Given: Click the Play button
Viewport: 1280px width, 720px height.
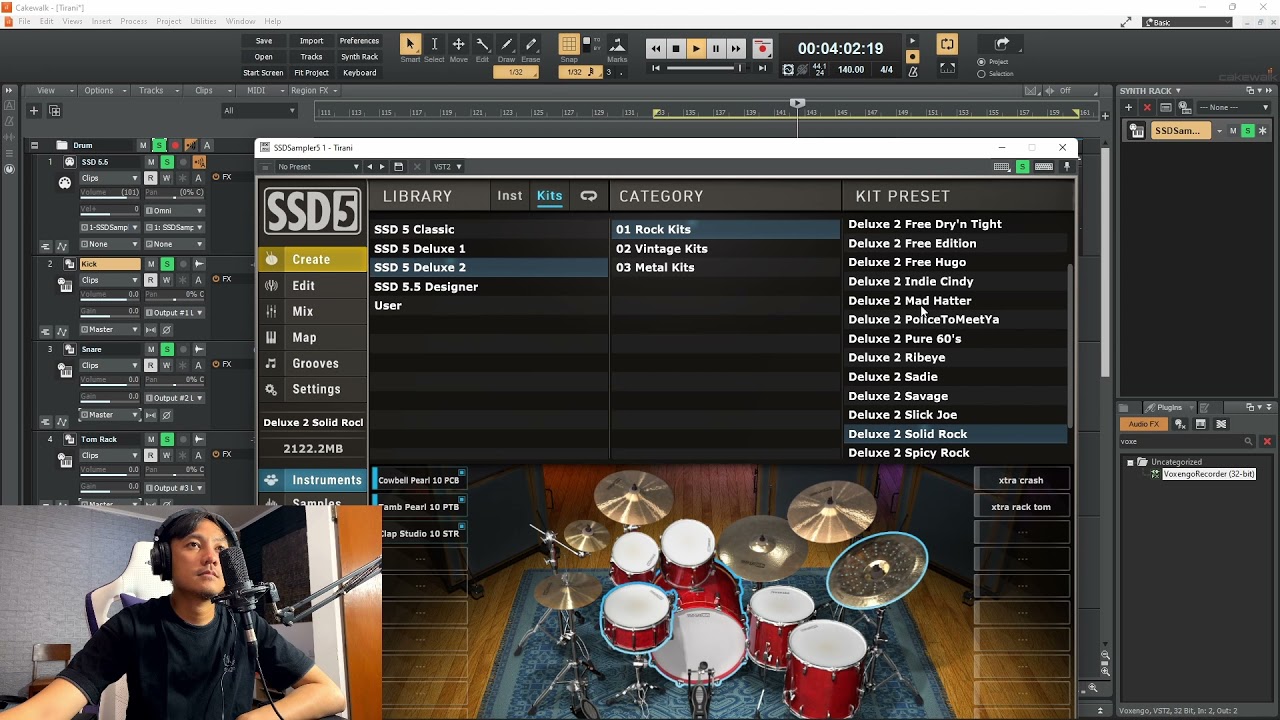Looking at the screenshot, I should [x=696, y=48].
